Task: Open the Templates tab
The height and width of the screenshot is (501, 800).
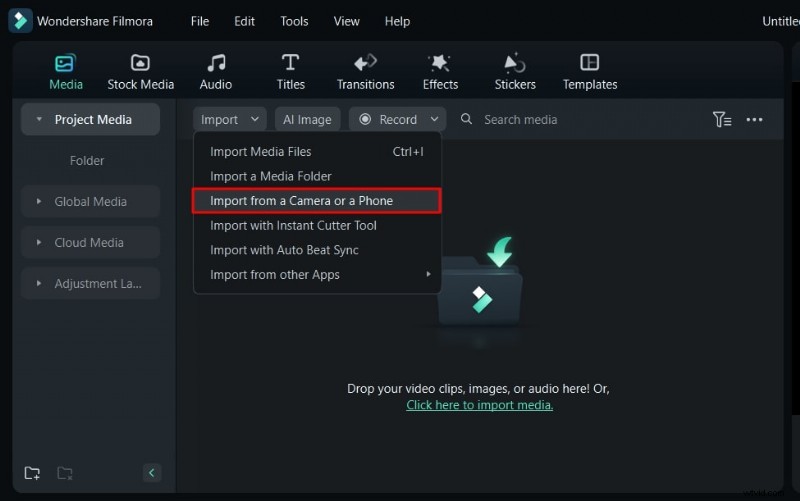Action: click(590, 72)
